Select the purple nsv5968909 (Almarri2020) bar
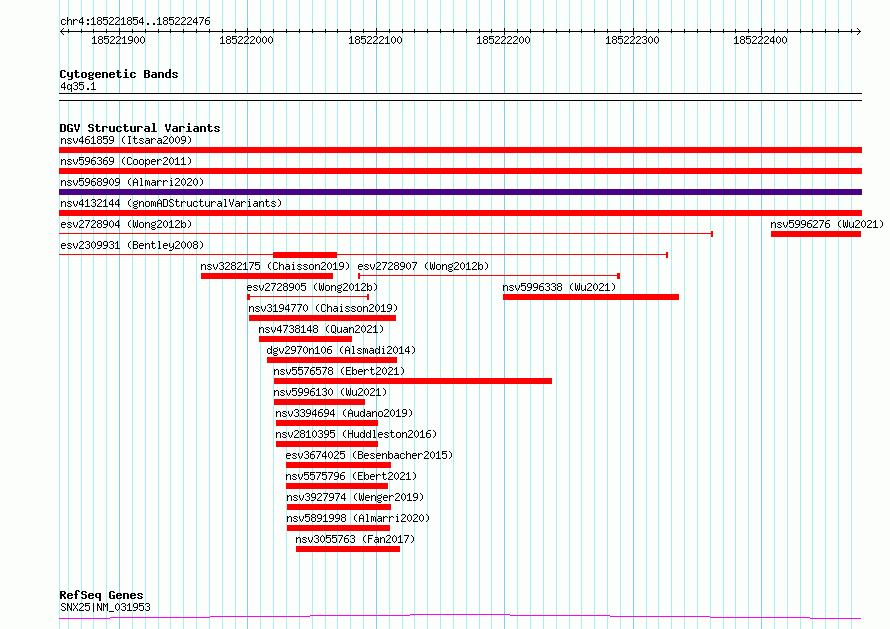 pos(460,192)
